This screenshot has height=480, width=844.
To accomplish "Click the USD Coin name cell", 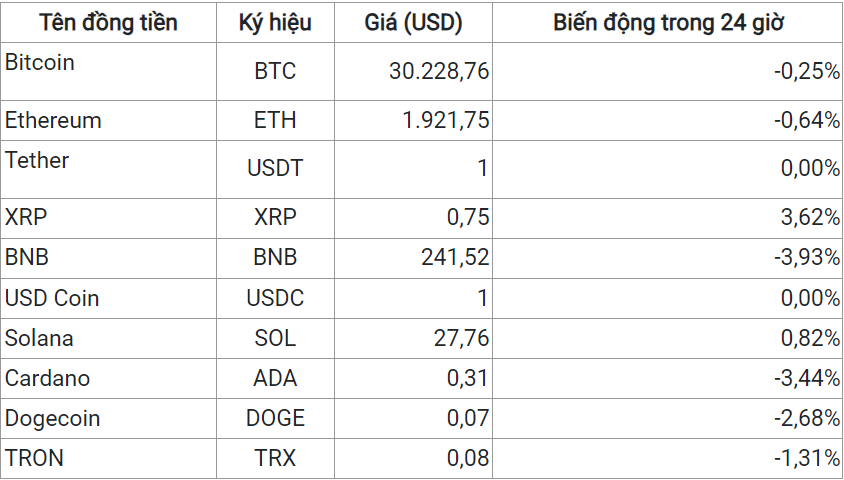I will pos(52,298).
